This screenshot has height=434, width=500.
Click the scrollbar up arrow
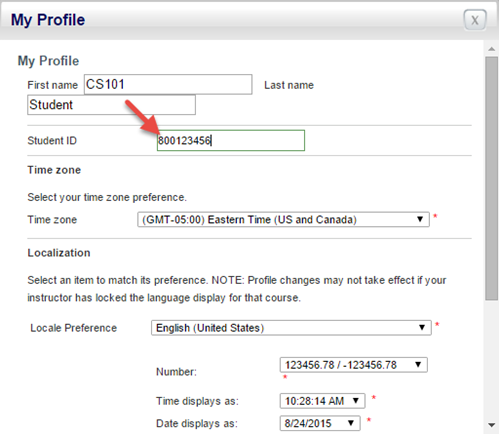[x=491, y=49]
